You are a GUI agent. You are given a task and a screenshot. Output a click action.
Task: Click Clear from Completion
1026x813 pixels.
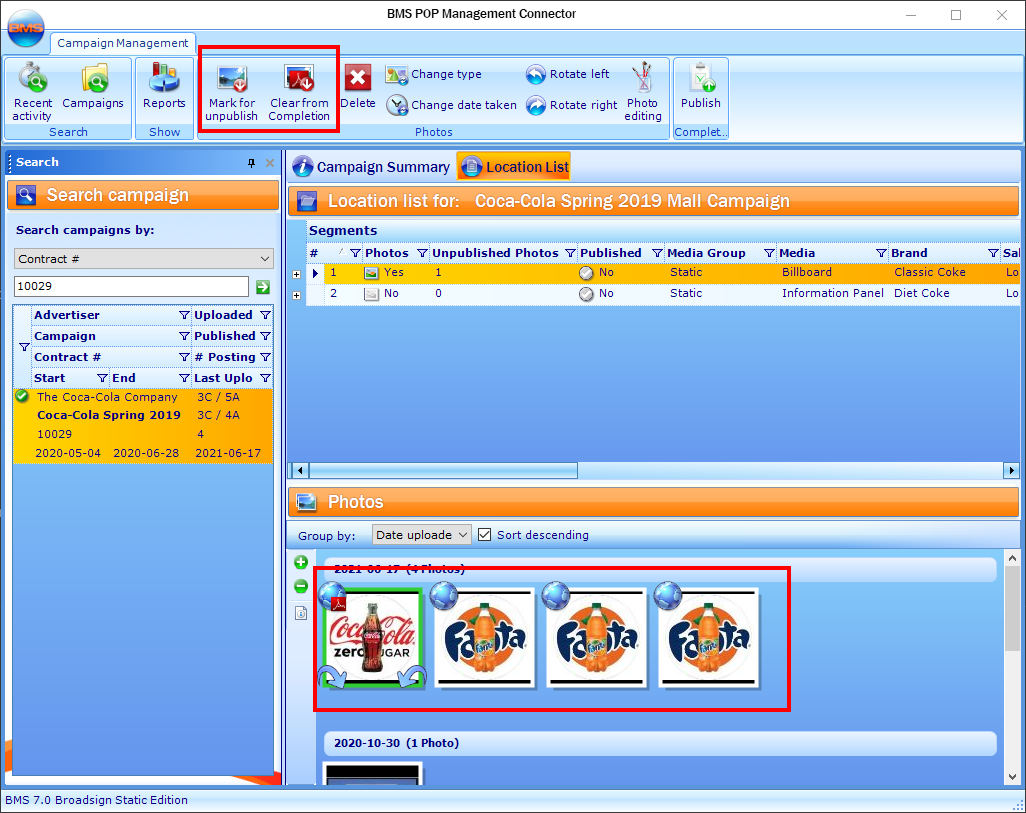(x=299, y=92)
